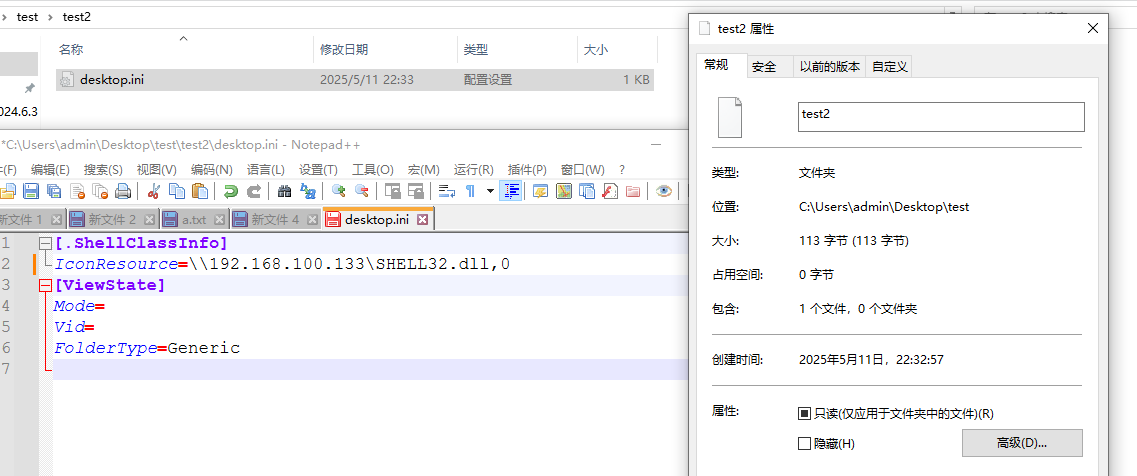Open the 工具(O) menu
Image resolution: width=1137 pixels, height=476 pixels.
click(373, 170)
